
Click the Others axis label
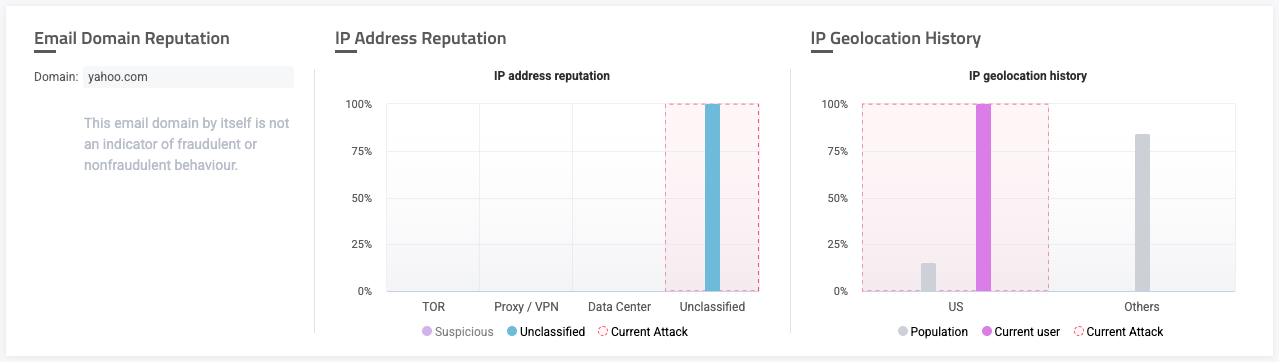coord(1142,307)
